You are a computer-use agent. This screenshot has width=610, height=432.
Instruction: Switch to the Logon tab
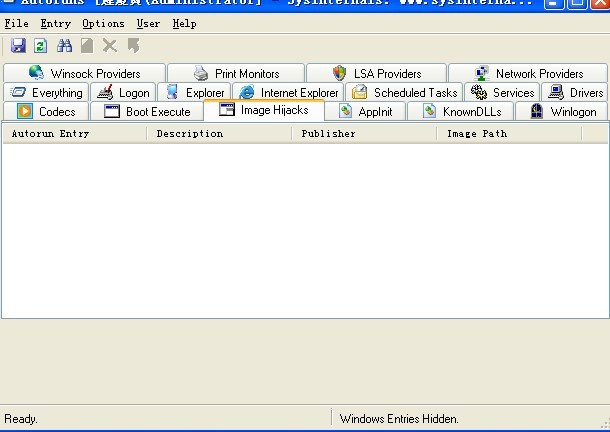(123, 93)
